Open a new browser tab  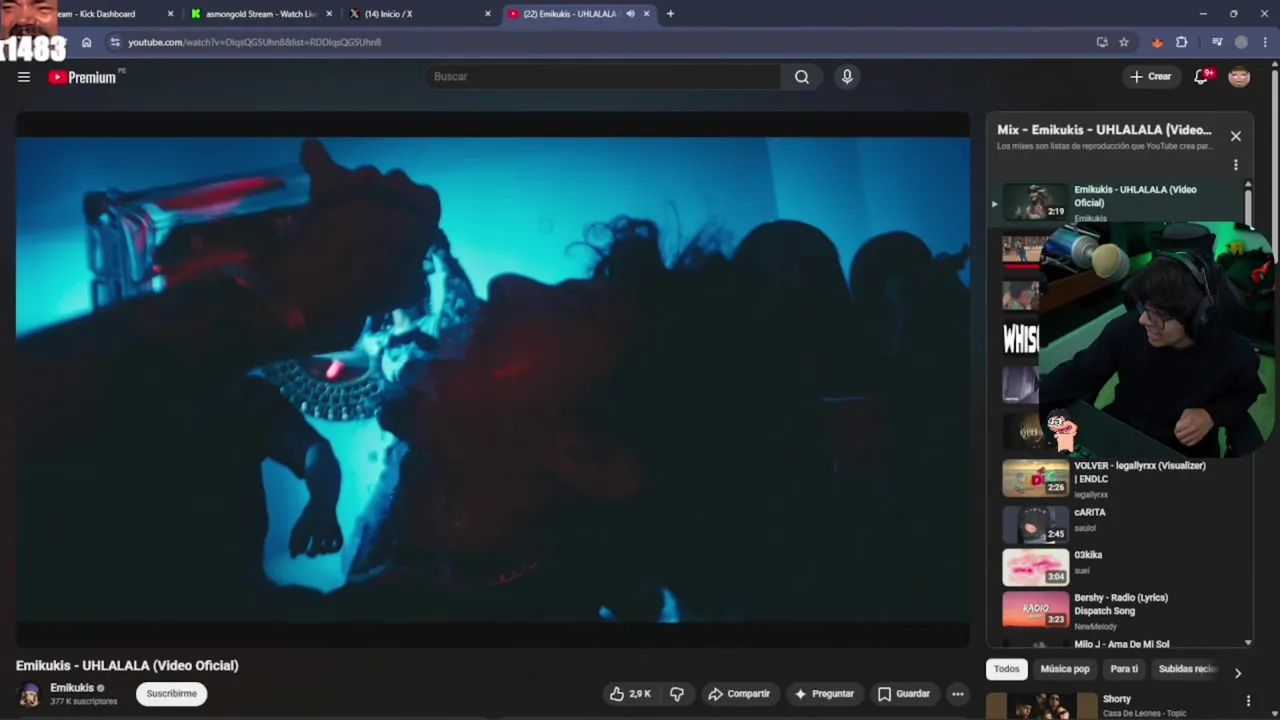[670, 14]
